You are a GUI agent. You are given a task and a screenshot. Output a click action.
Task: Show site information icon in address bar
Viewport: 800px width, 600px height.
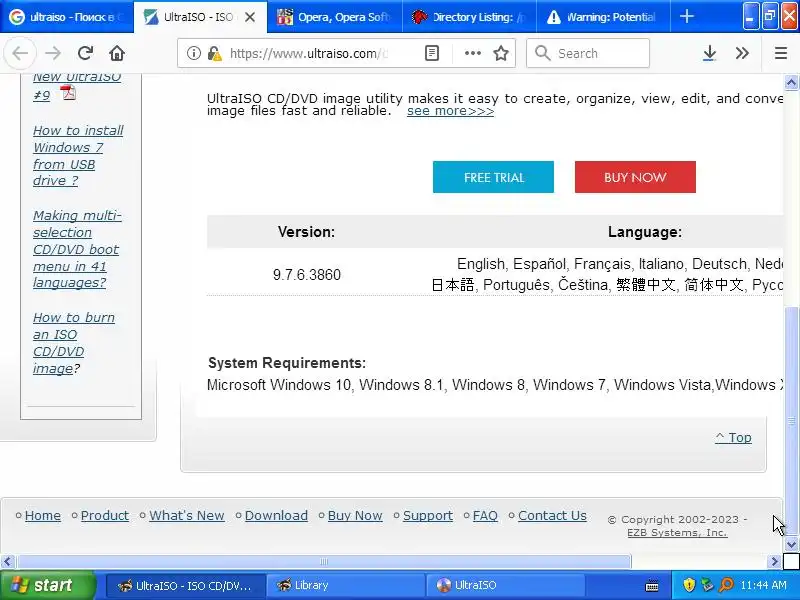coord(193,53)
